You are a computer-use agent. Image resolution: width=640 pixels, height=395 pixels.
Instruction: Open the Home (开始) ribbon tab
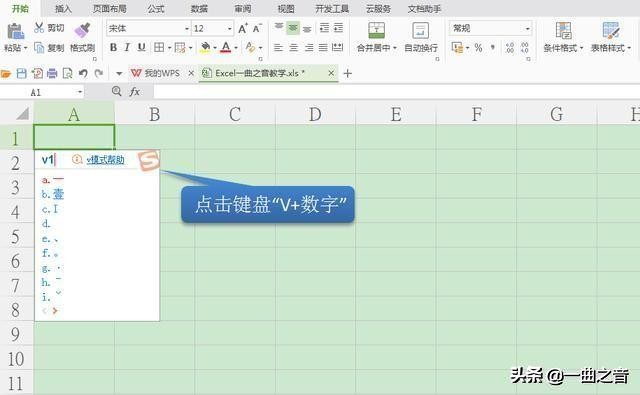(x=20, y=9)
